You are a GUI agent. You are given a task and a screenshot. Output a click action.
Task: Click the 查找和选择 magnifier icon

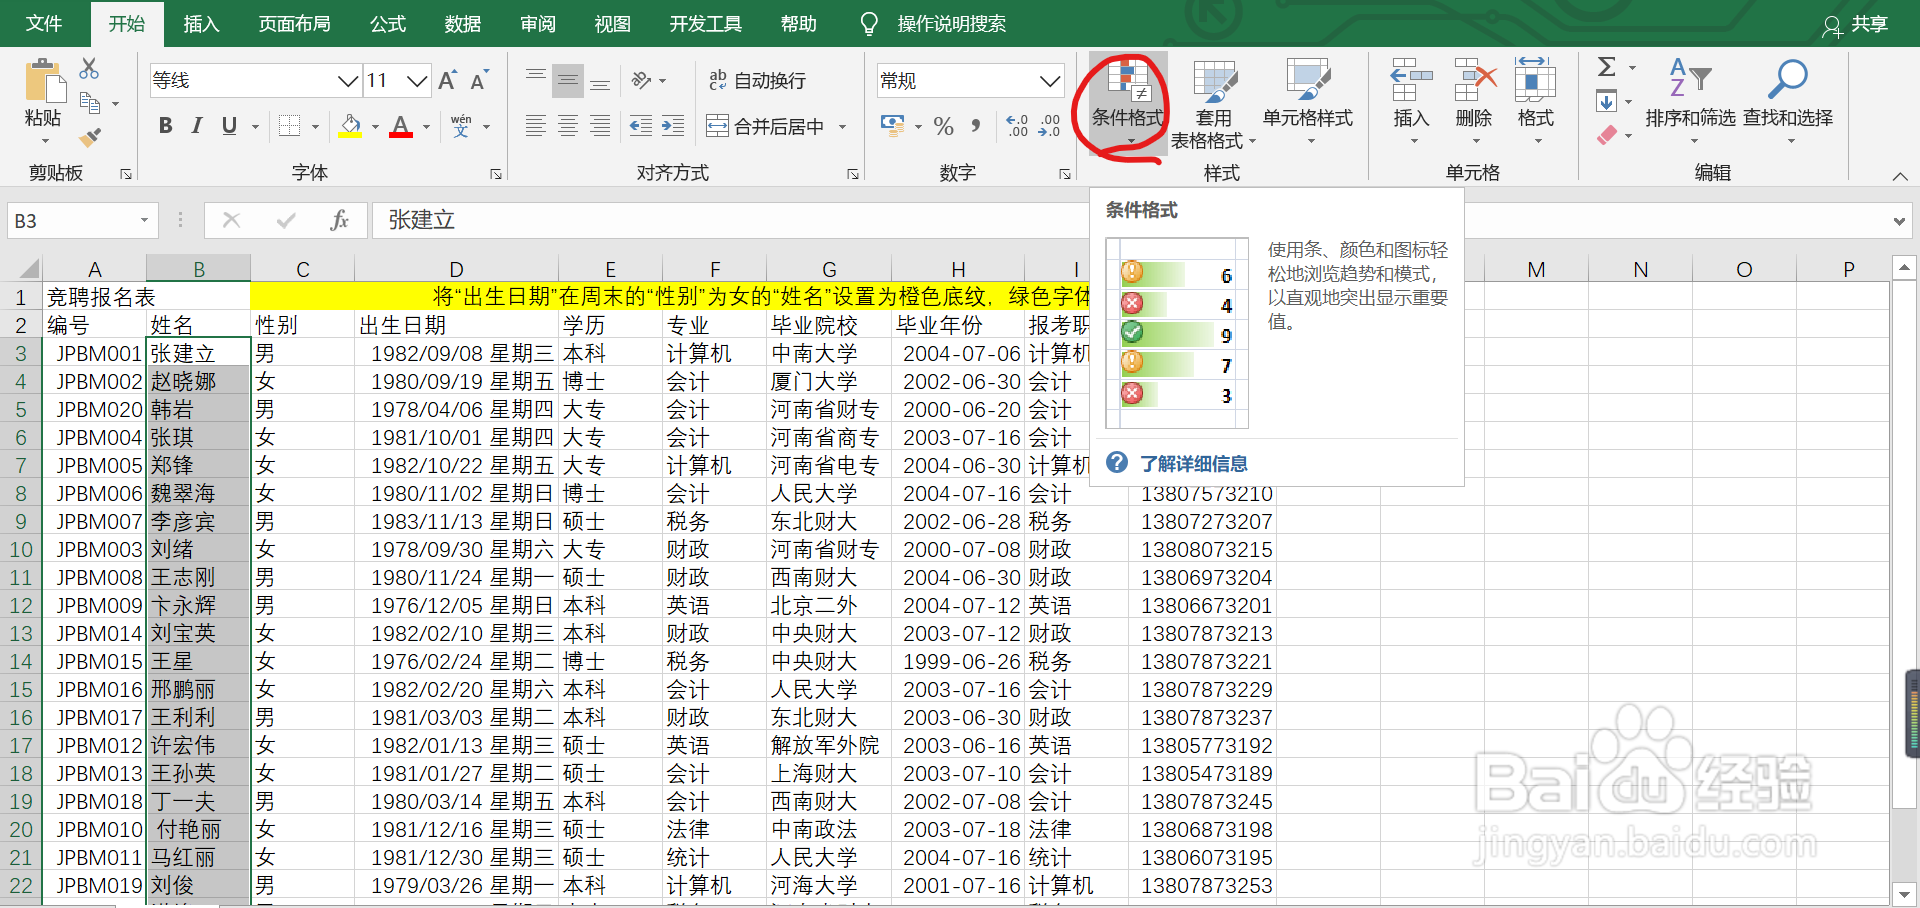pyautogui.click(x=1787, y=78)
